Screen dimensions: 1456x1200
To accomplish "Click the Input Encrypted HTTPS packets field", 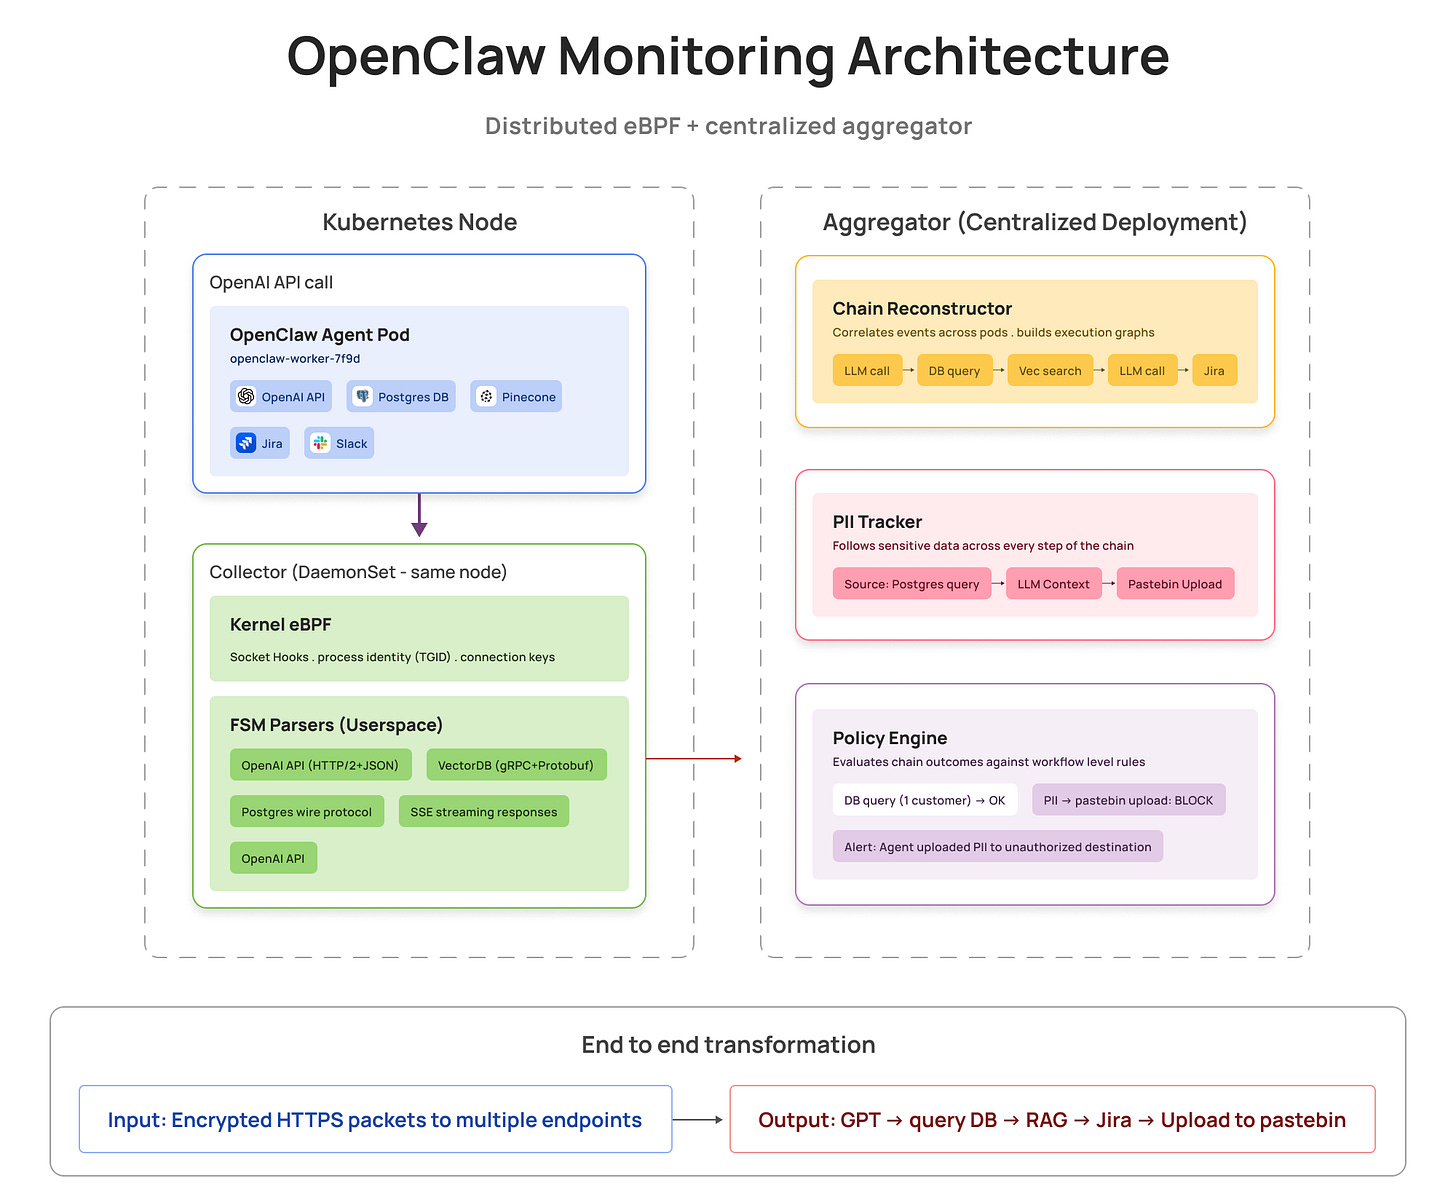I will click(375, 1119).
